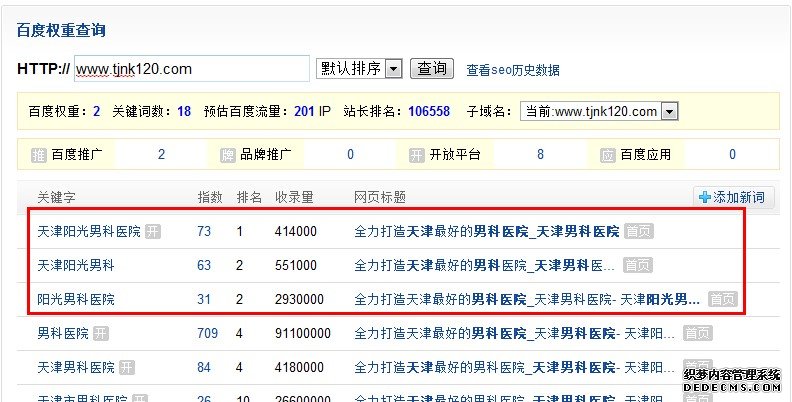Viewport: 792px width, 402px height.
Task: Click the plus icon on 添加新词
Action: click(x=705, y=197)
